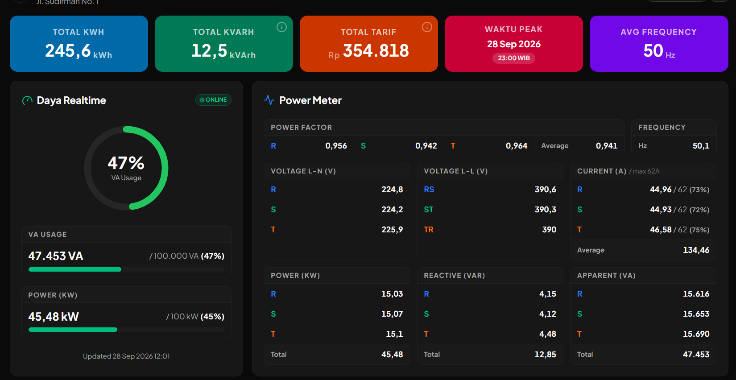Click Apparent T value 15.690

point(696,334)
